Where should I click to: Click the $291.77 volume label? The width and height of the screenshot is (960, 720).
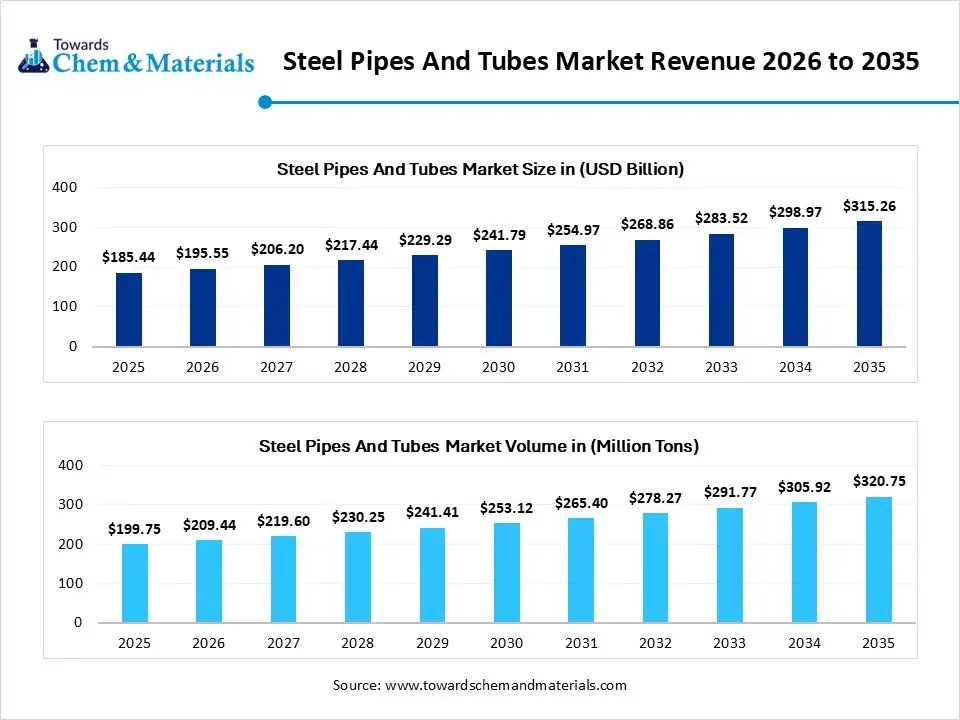730,492
